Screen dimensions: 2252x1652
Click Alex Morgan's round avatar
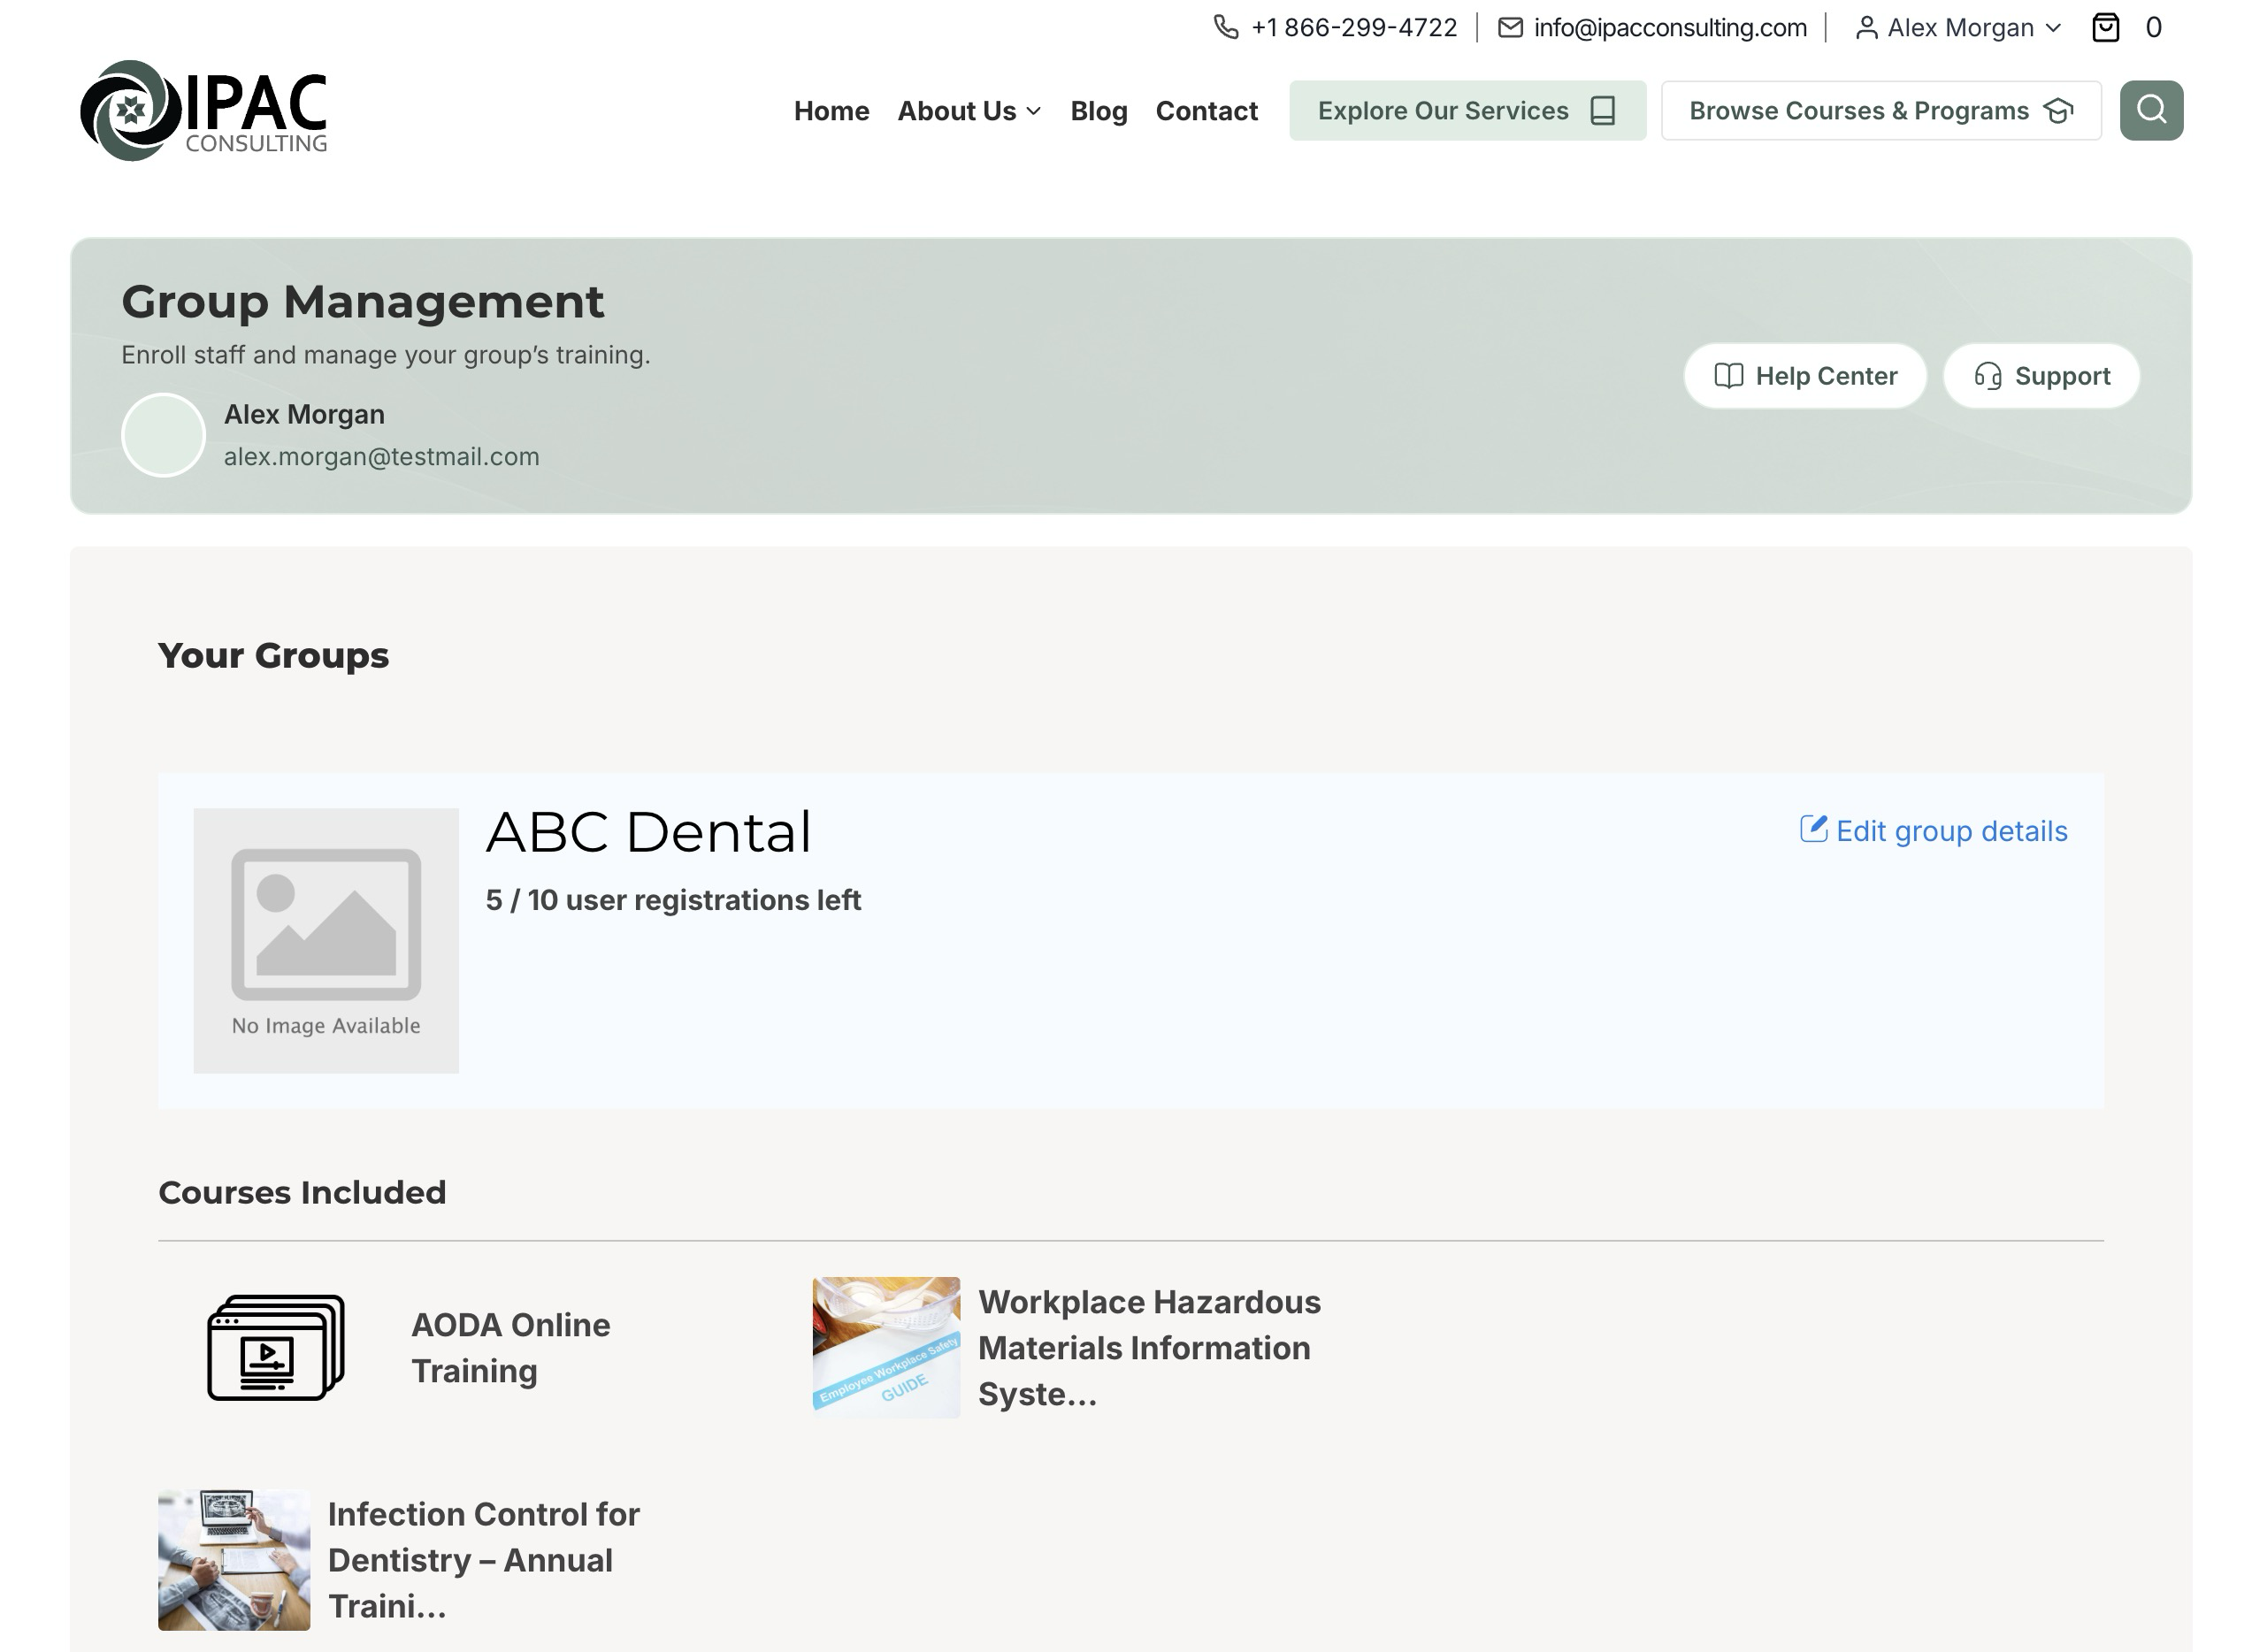coord(163,435)
